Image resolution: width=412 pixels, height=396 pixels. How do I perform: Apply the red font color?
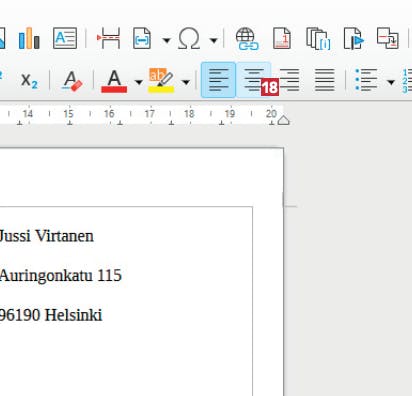click(114, 81)
